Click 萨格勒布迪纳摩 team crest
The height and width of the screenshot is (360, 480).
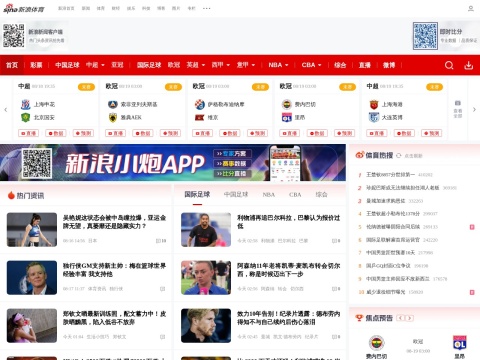tap(200, 104)
